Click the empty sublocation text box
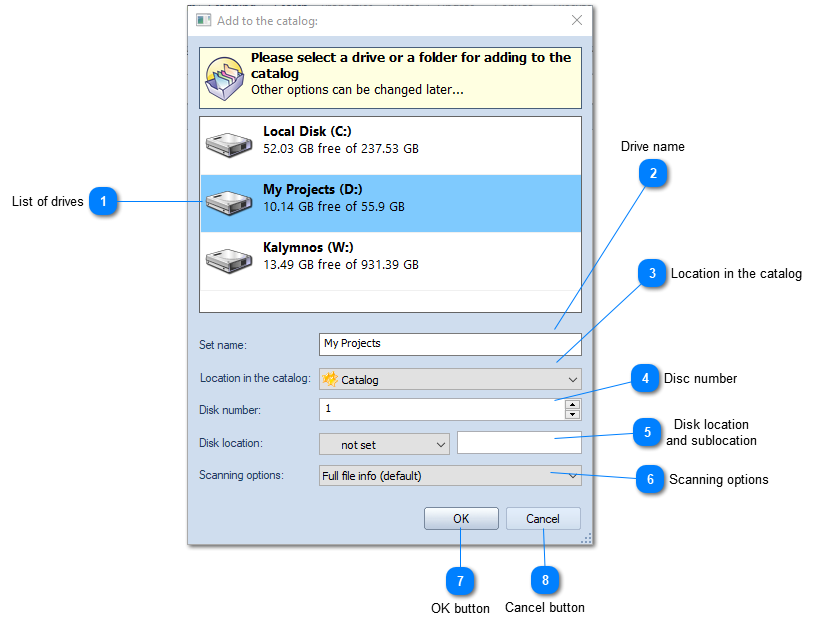818x632 pixels. [519, 443]
